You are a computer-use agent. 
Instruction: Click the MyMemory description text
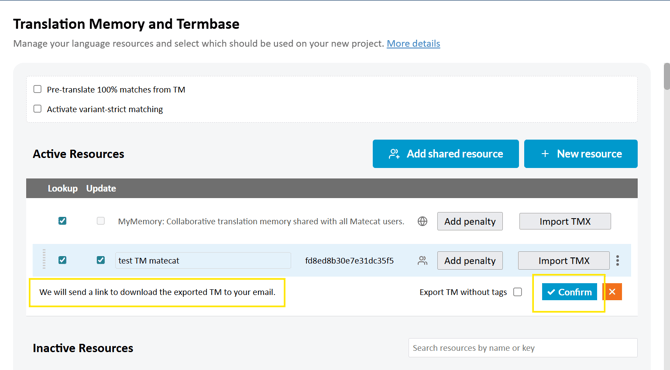[261, 221]
